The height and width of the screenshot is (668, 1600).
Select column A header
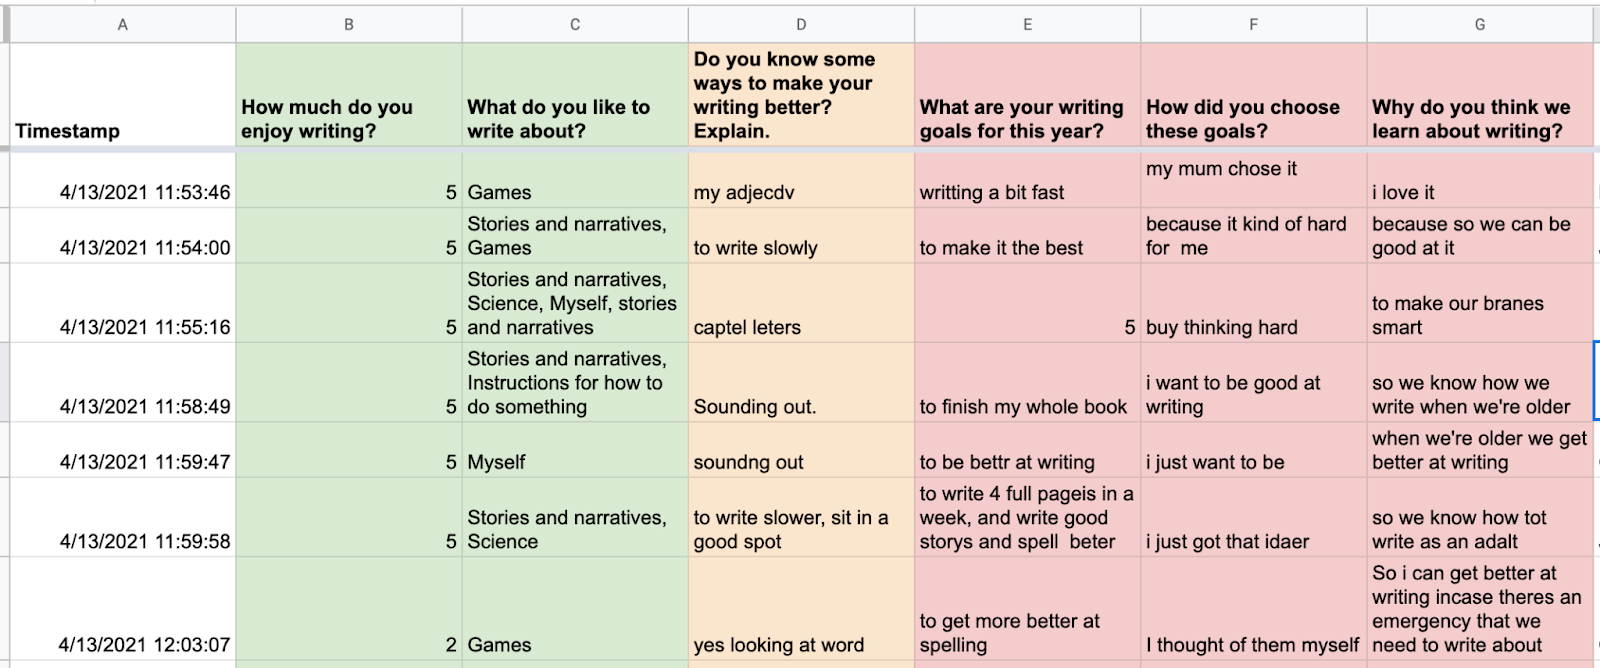tap(123, 24)
